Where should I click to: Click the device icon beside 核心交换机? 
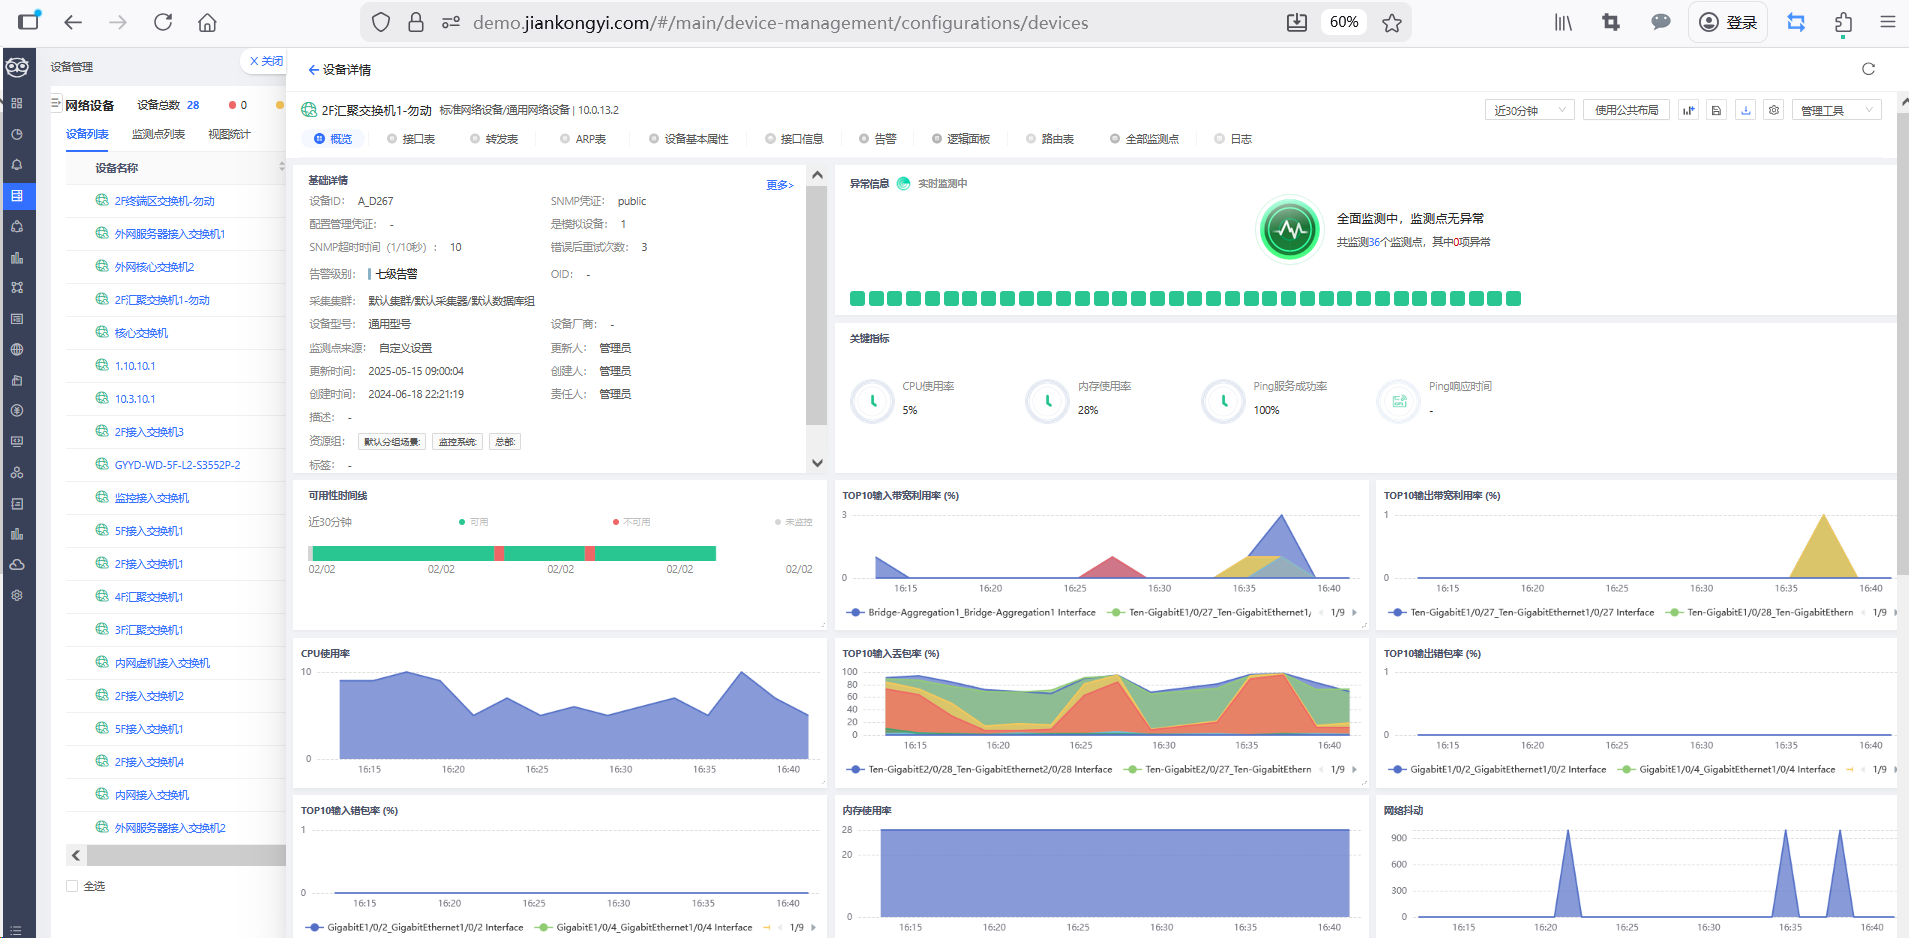pyautogui.click(x=102, y=332)
